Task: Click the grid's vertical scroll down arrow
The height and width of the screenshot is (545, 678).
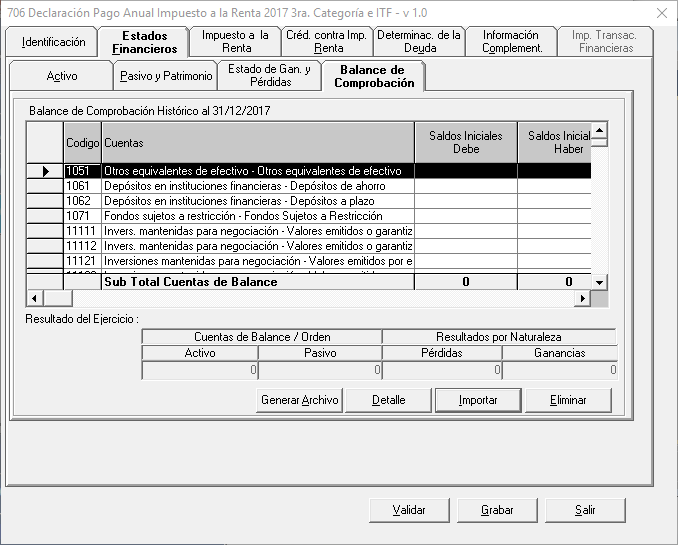Action: click(599, 282)
